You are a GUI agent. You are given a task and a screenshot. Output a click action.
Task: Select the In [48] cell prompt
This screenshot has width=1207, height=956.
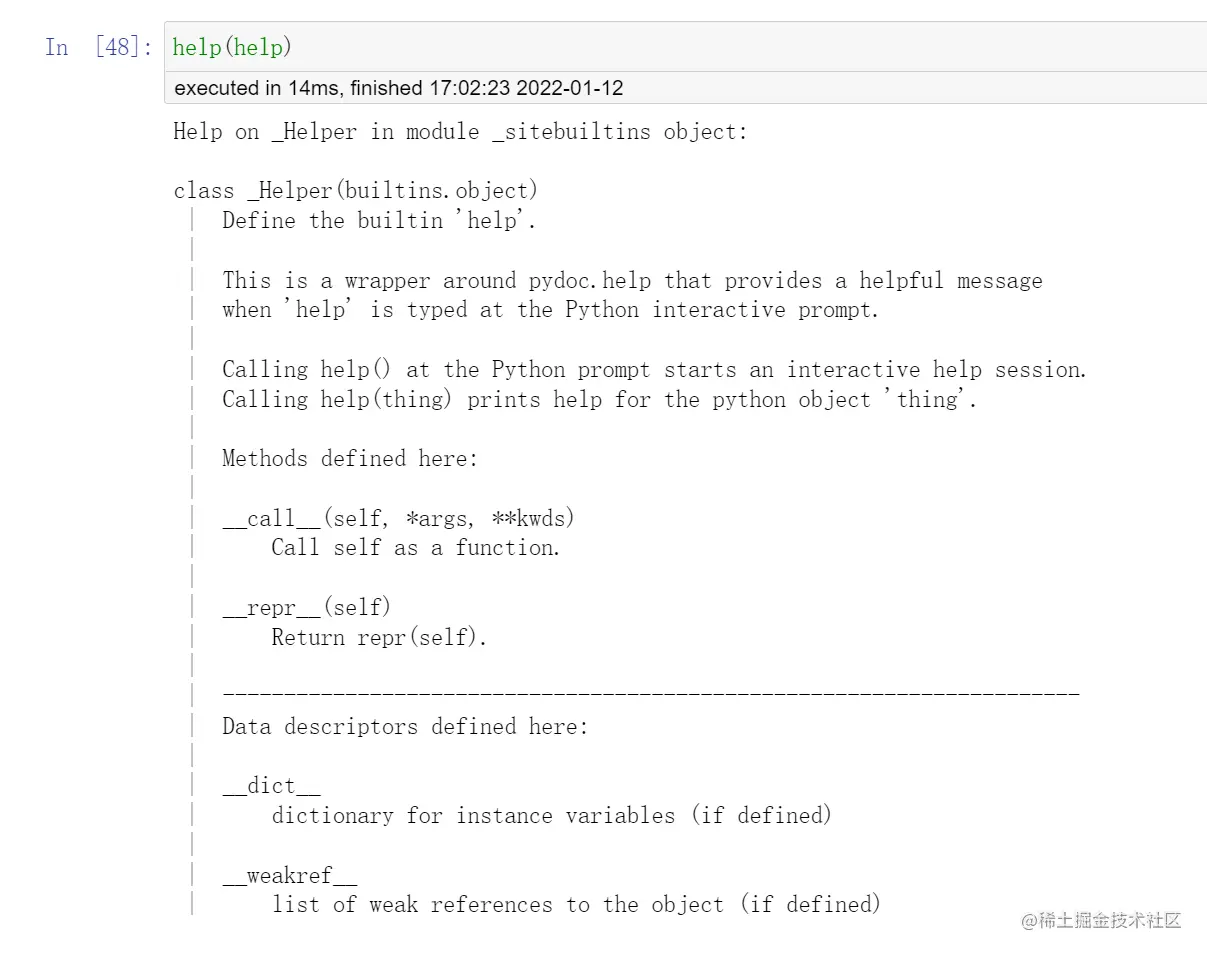[x=99, y=47]
